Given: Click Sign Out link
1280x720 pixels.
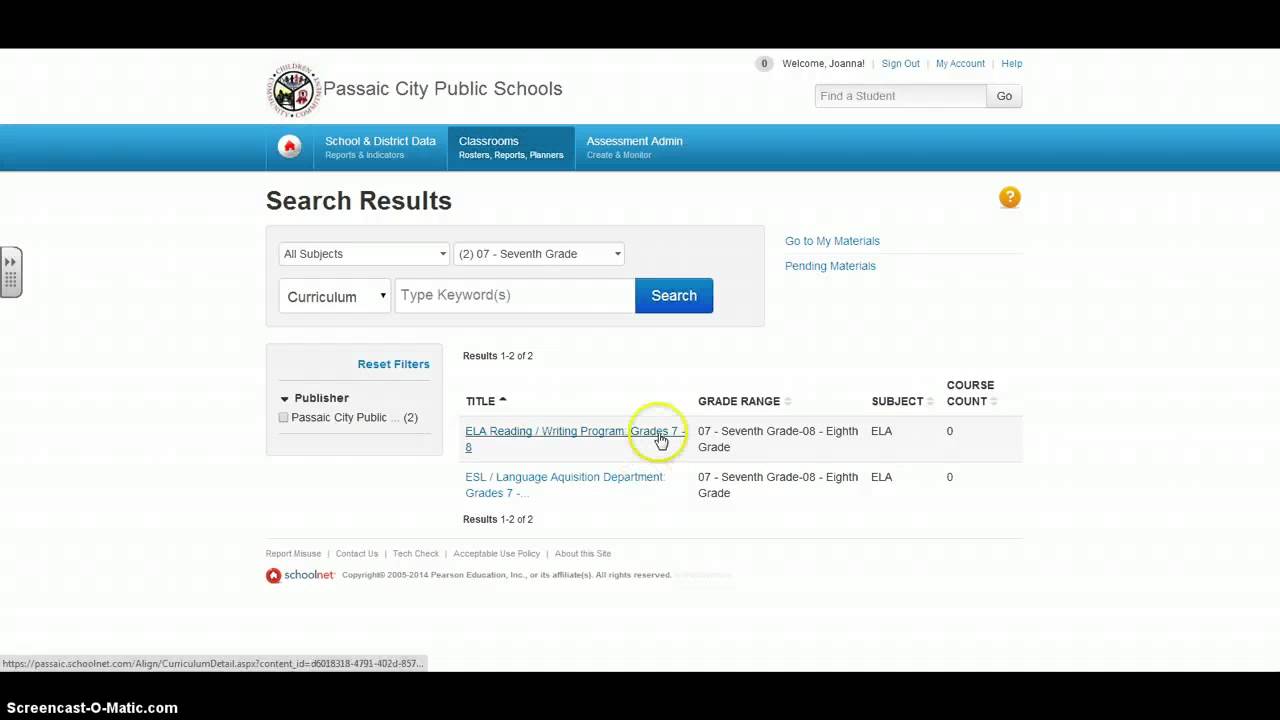Looking at the screenshot, I should pyautogui.click(x=900, y=64).
